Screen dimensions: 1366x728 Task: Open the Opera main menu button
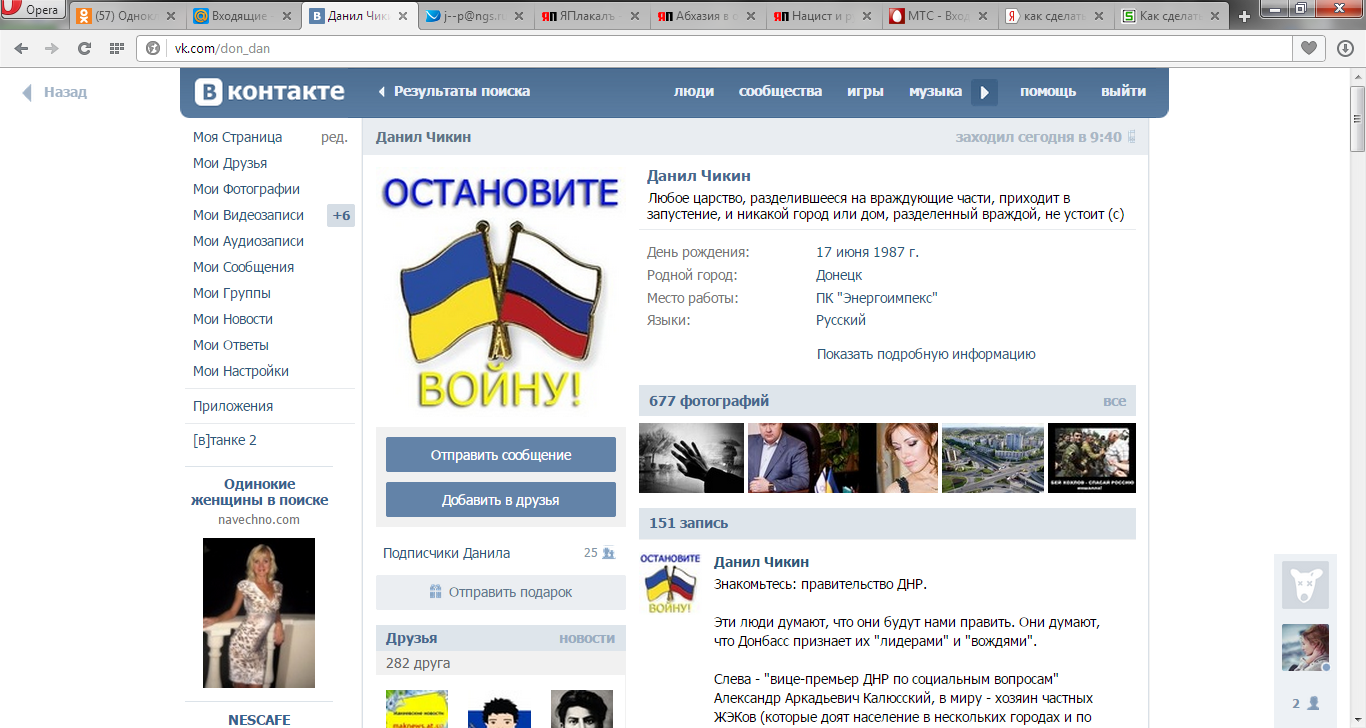pos(34,11)
